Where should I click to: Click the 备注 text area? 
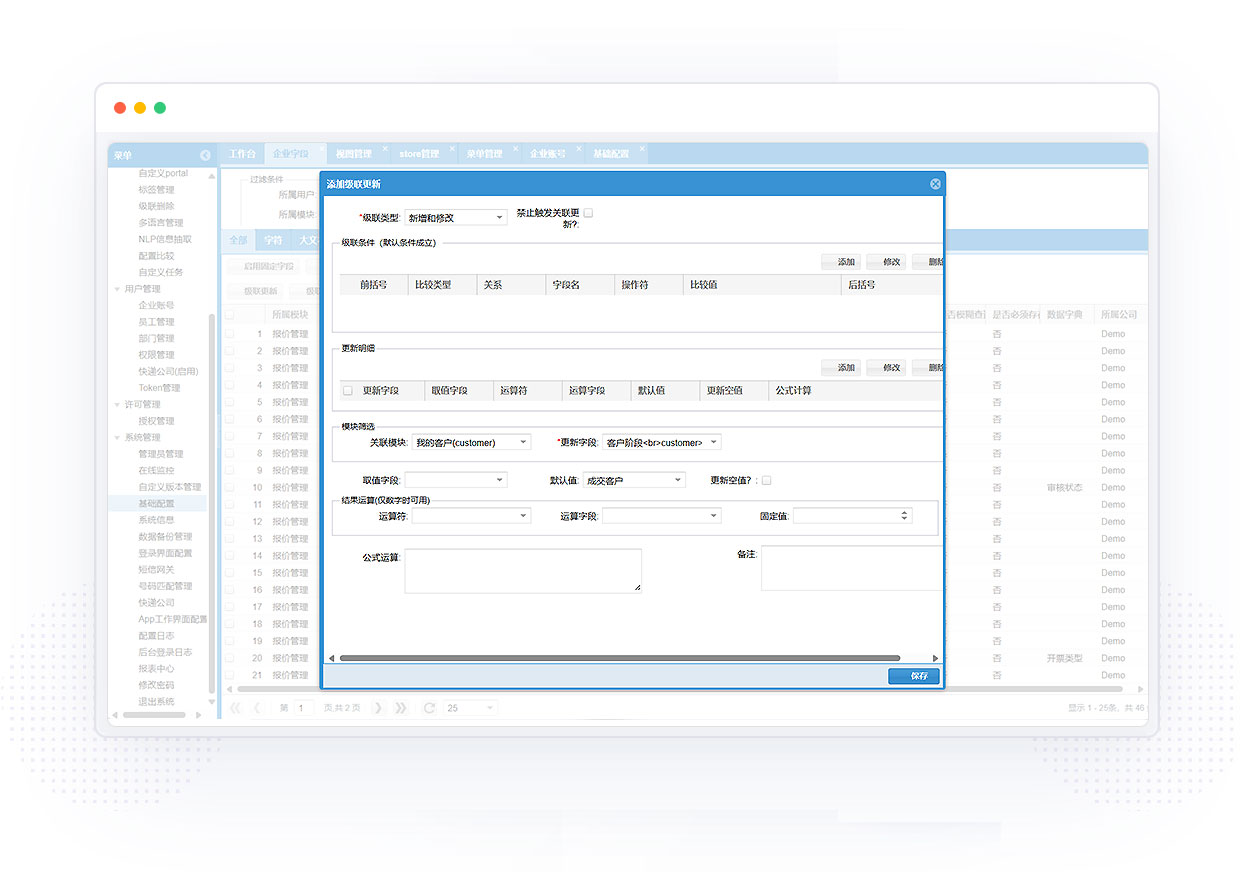click(852, 569)
